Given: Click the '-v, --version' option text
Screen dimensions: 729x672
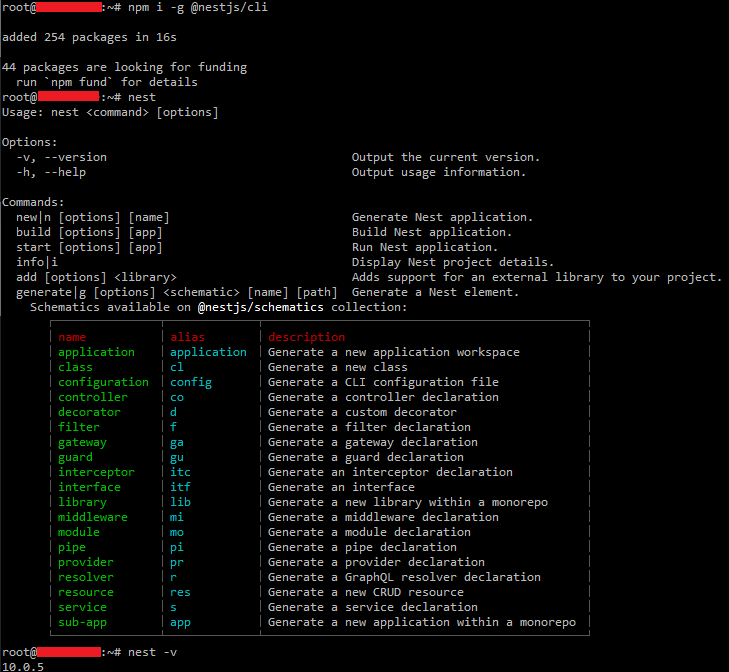Looking at the screenshot, I should pos(61,157).
